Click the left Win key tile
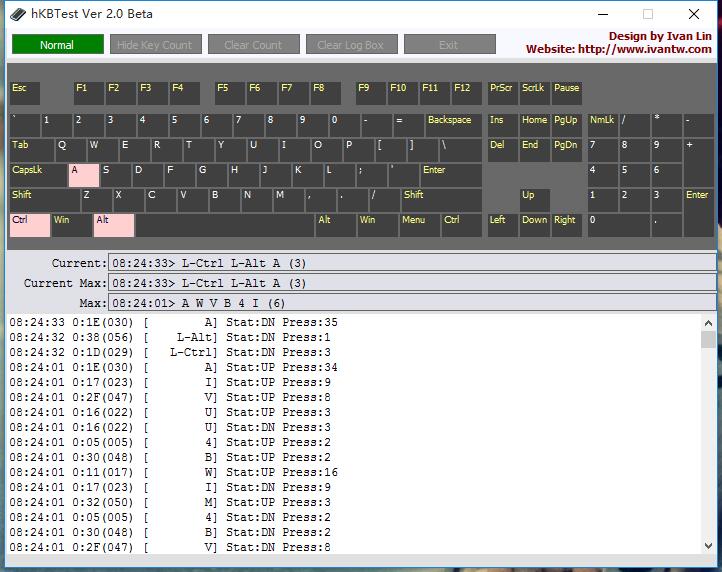 (x=72, y=225)
